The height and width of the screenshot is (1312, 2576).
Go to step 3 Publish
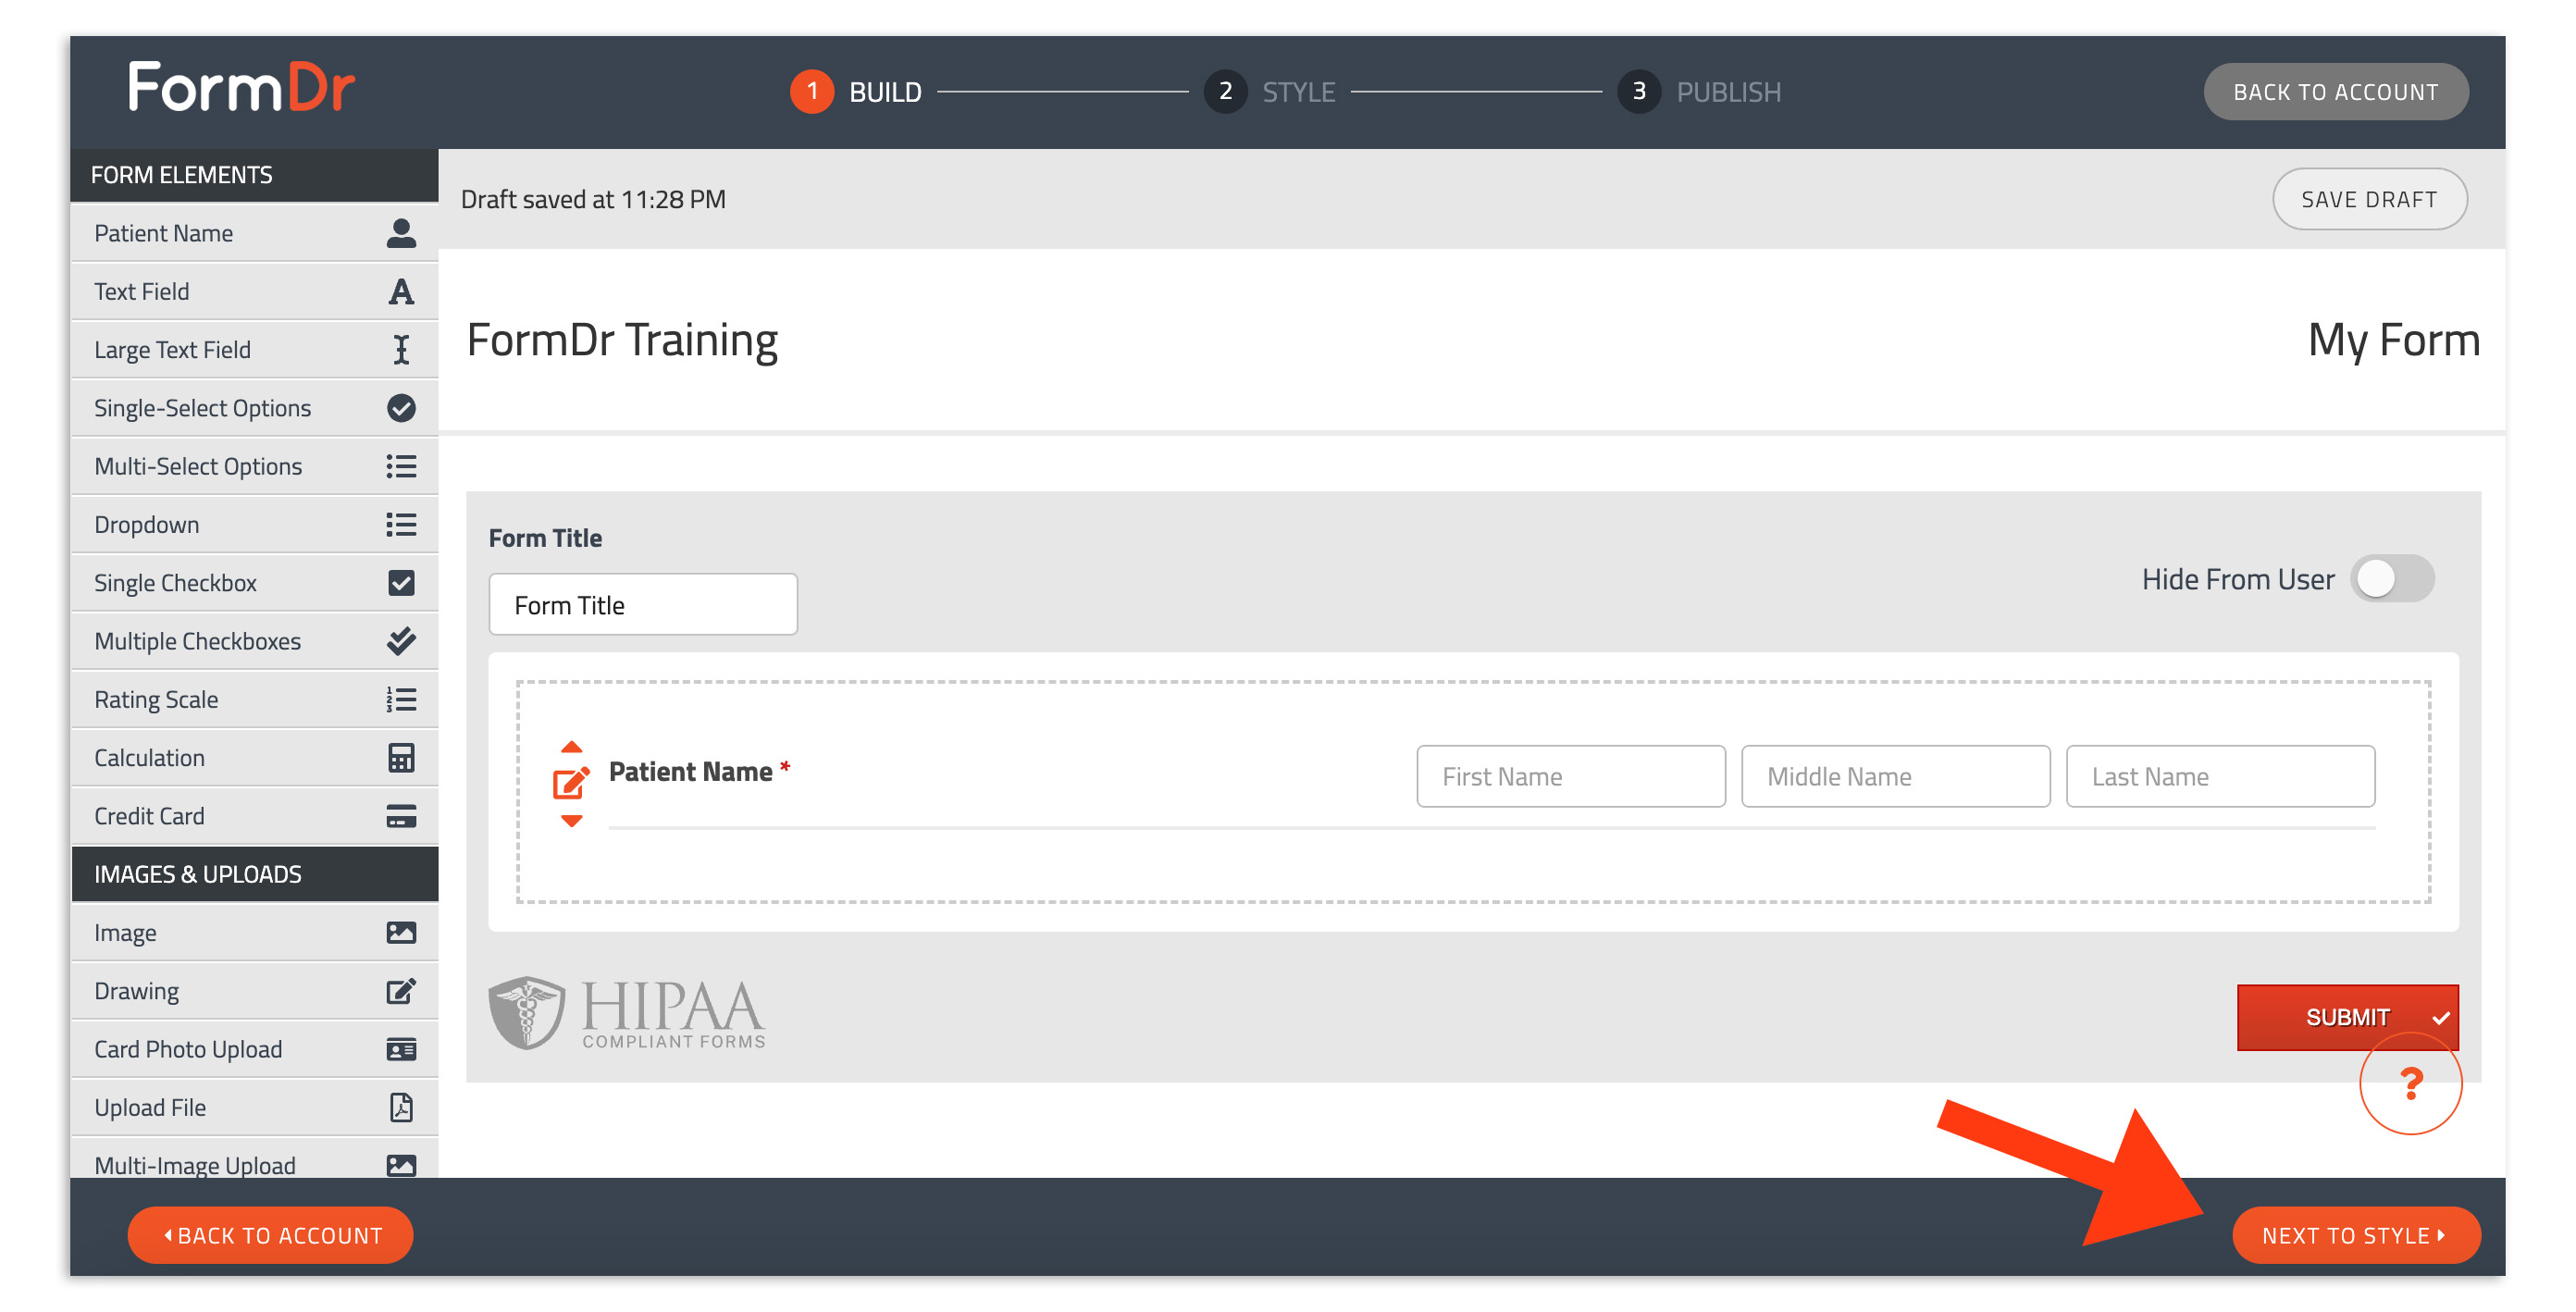tap(1700, 92)
